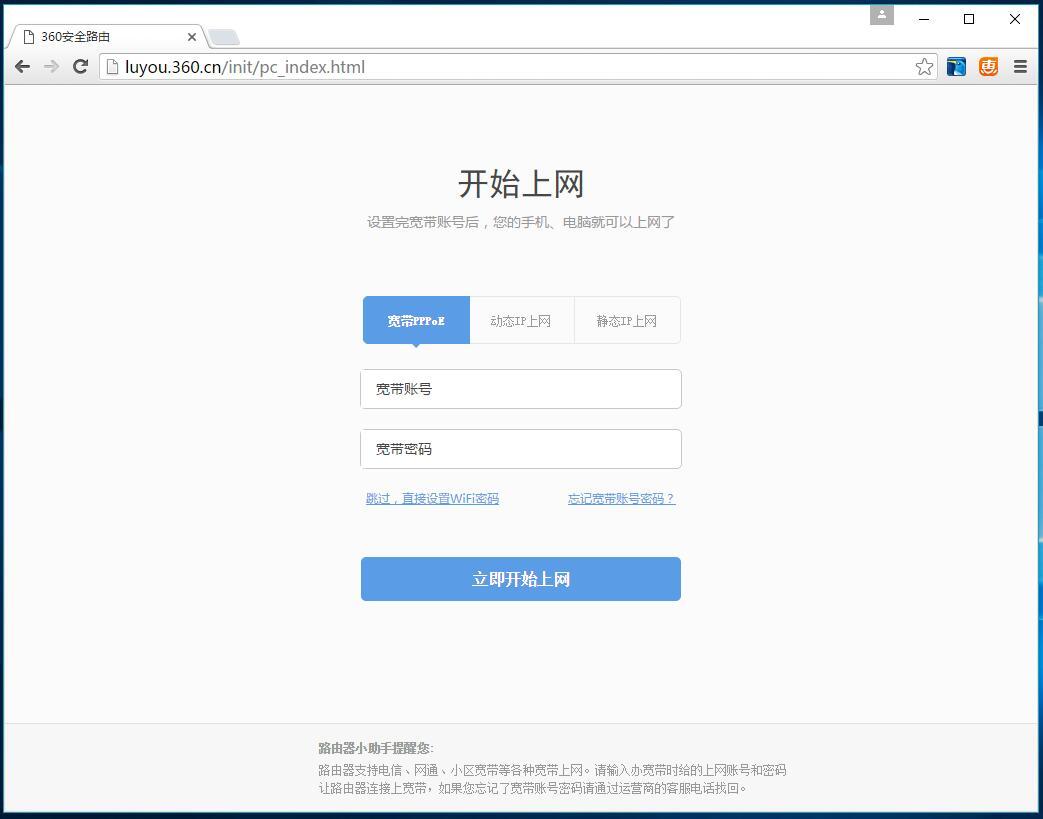Click the 宽带密码 input field
1043x819 pixels.
(x=520, y=448)
